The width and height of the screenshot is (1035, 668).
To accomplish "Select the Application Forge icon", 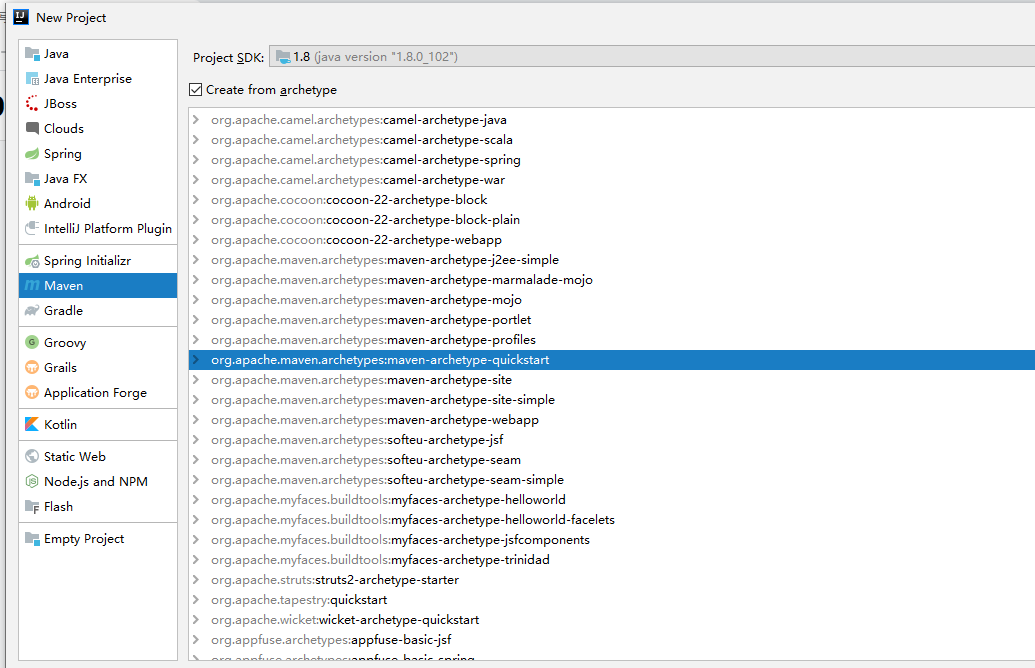I will coord(32,392).
